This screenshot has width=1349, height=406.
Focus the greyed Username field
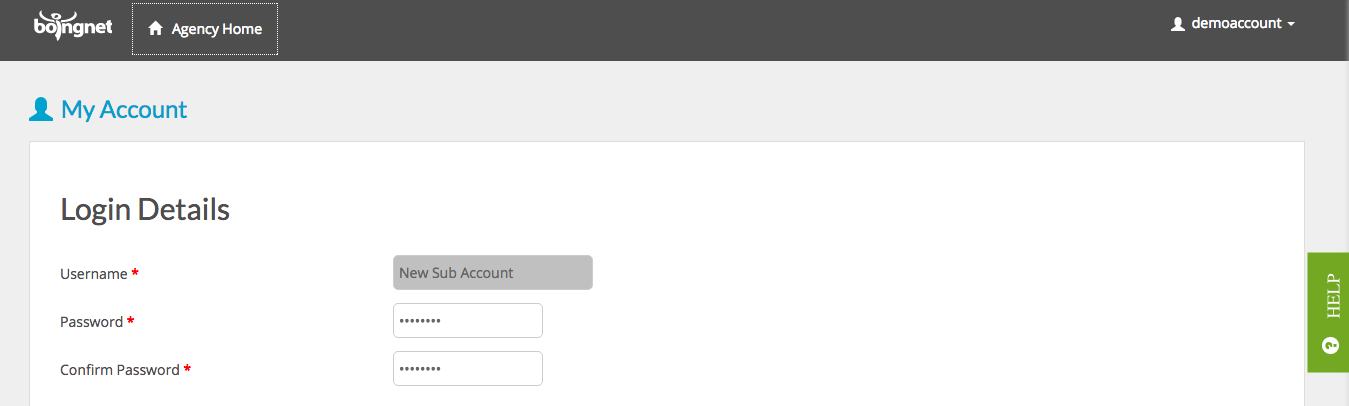tap(493, 273)
